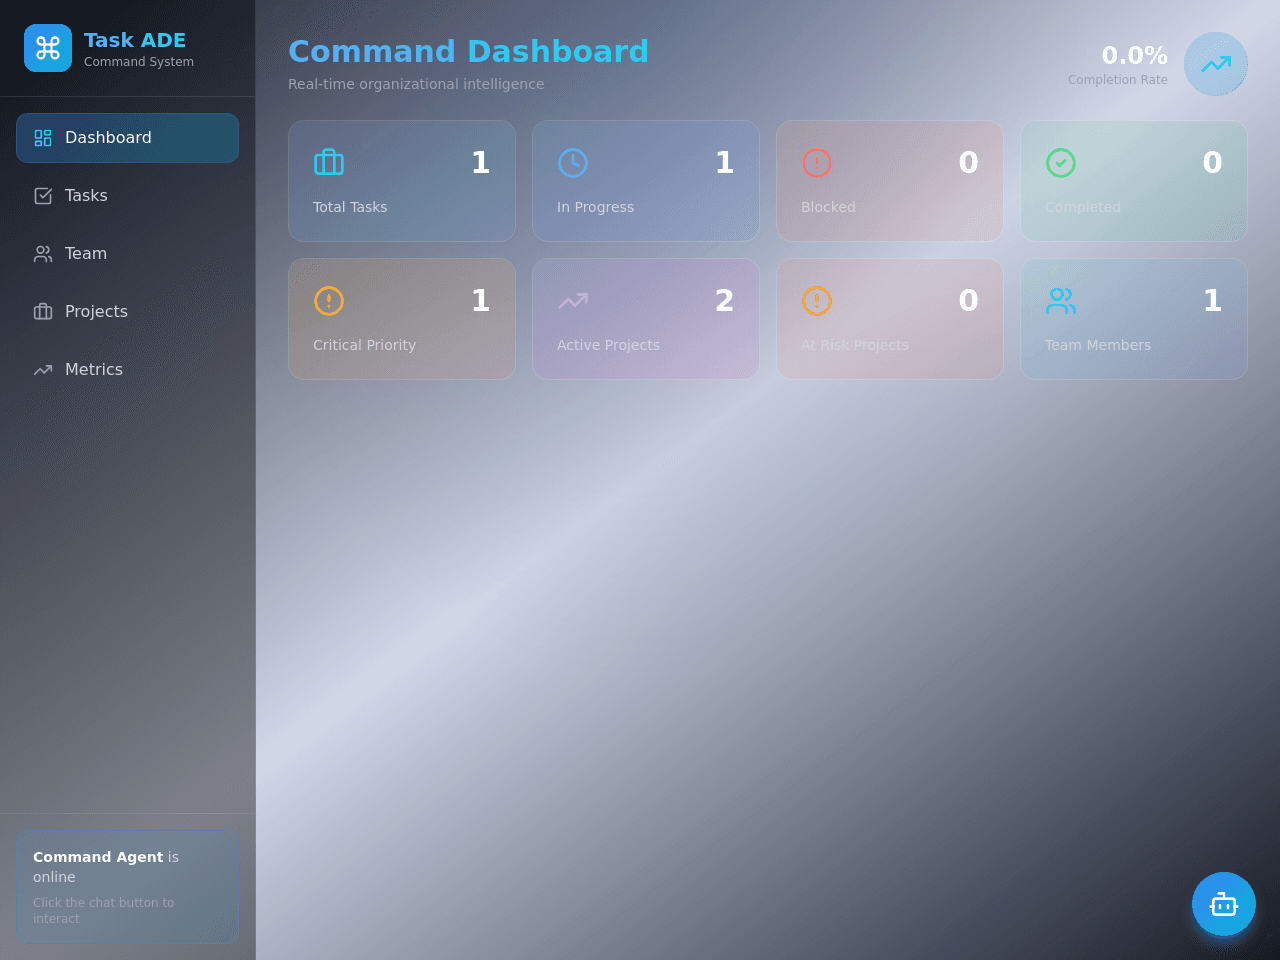This screenshot has width=1280, height=960.
Task: Open the Team section from sidebar
Action: [127, 254]
